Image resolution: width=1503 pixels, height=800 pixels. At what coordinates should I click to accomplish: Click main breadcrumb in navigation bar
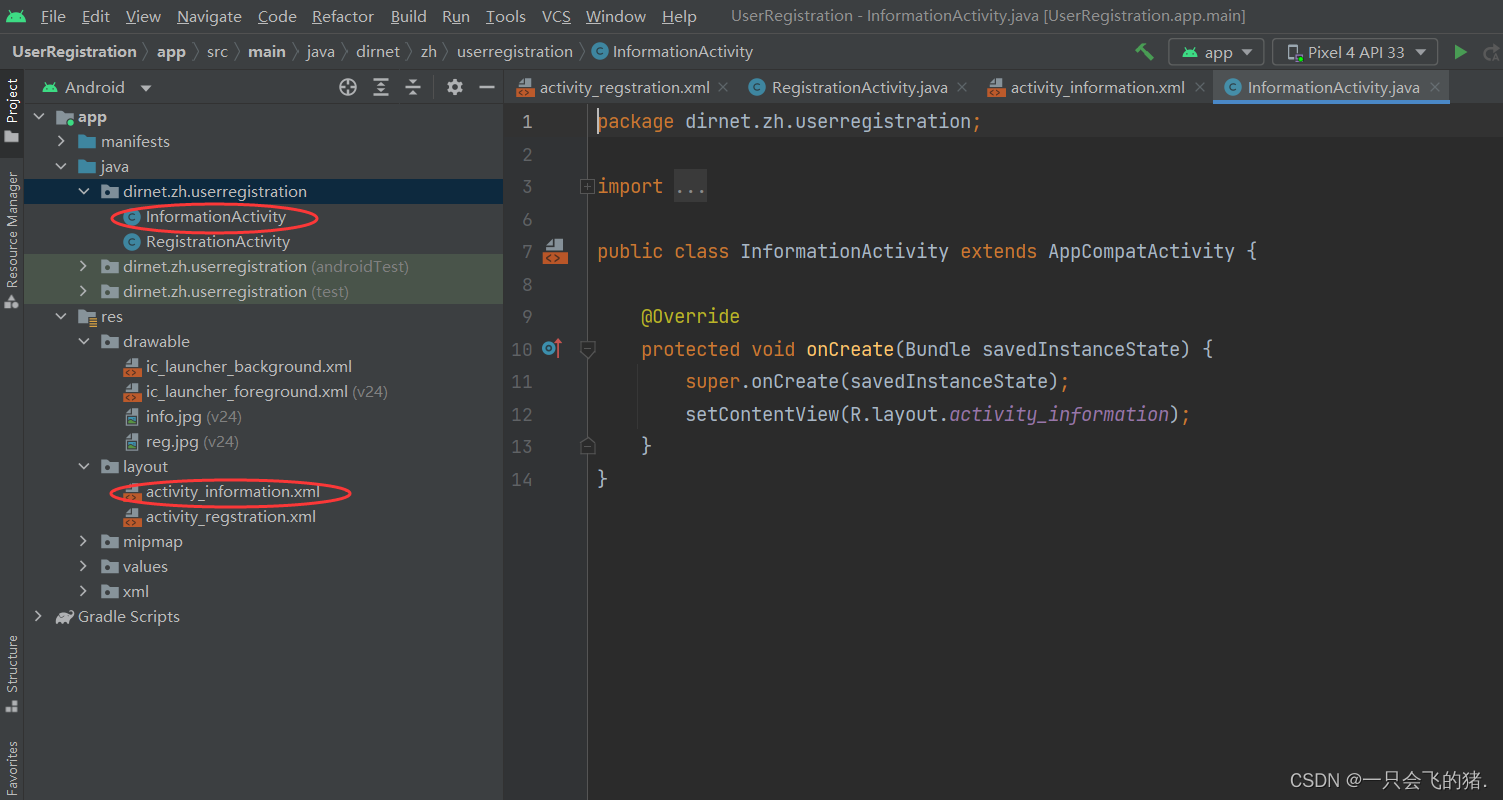267,52
